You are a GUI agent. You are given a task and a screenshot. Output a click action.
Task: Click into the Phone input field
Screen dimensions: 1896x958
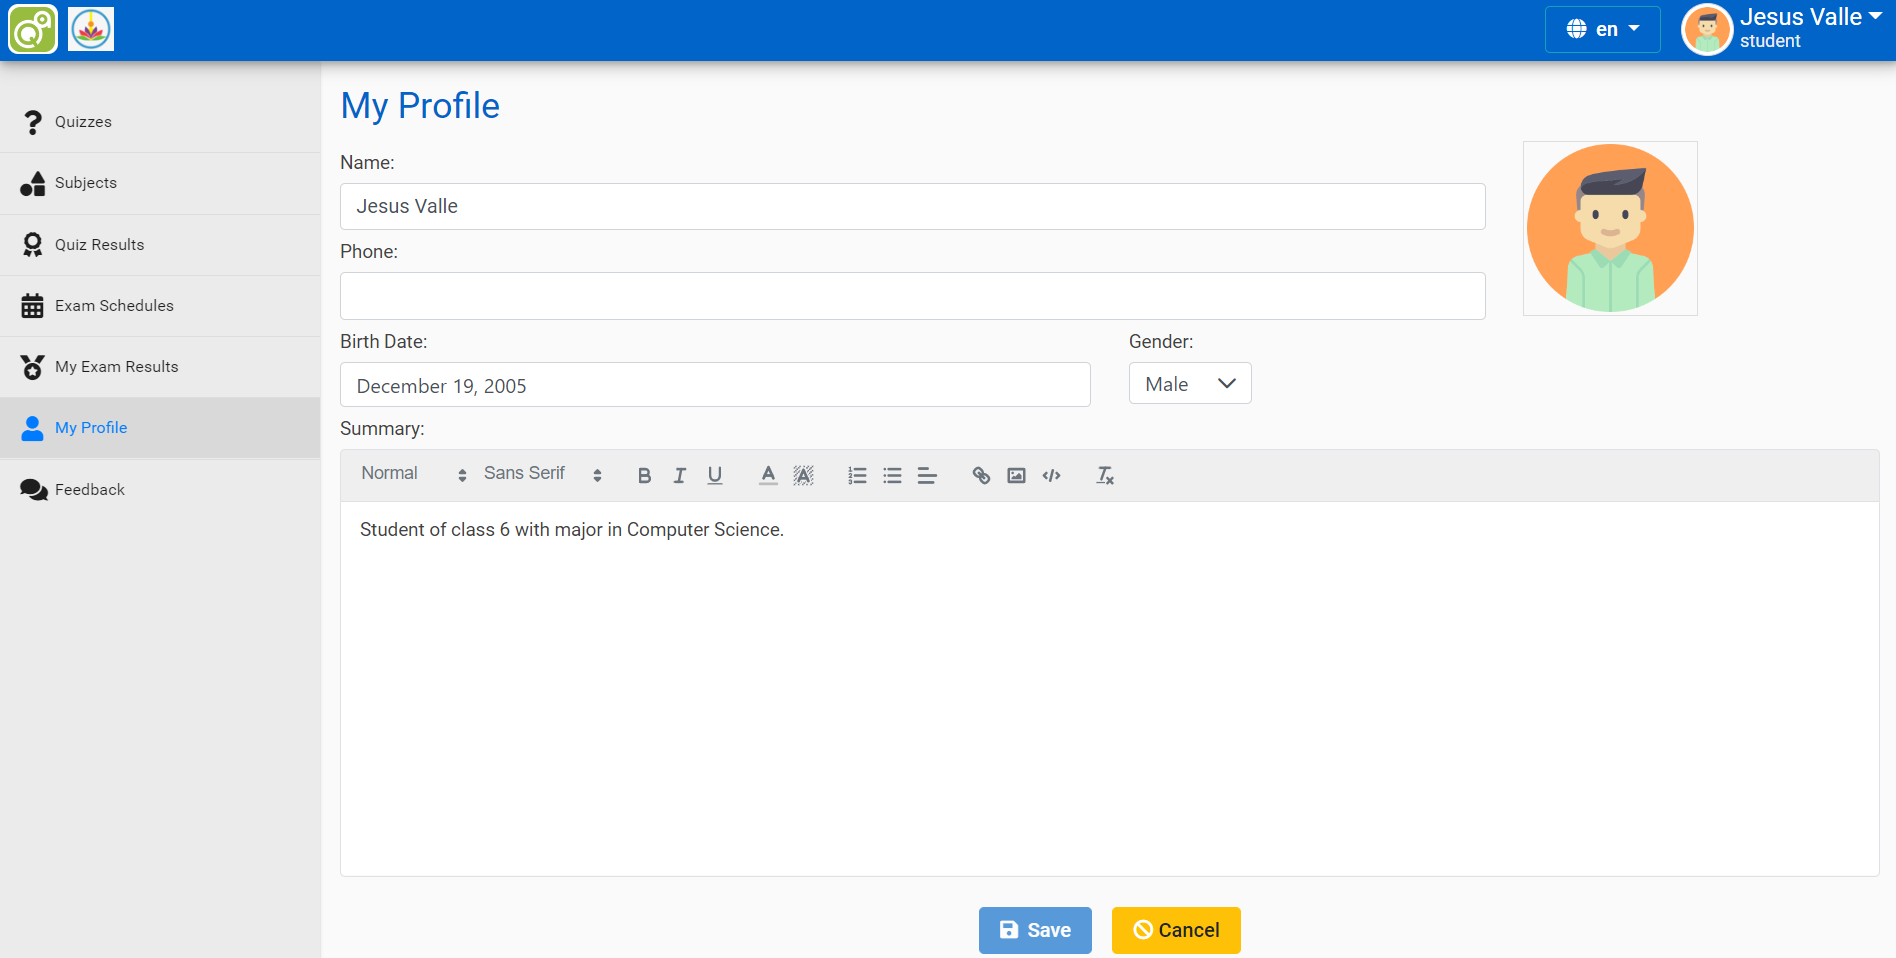(912, 296)
